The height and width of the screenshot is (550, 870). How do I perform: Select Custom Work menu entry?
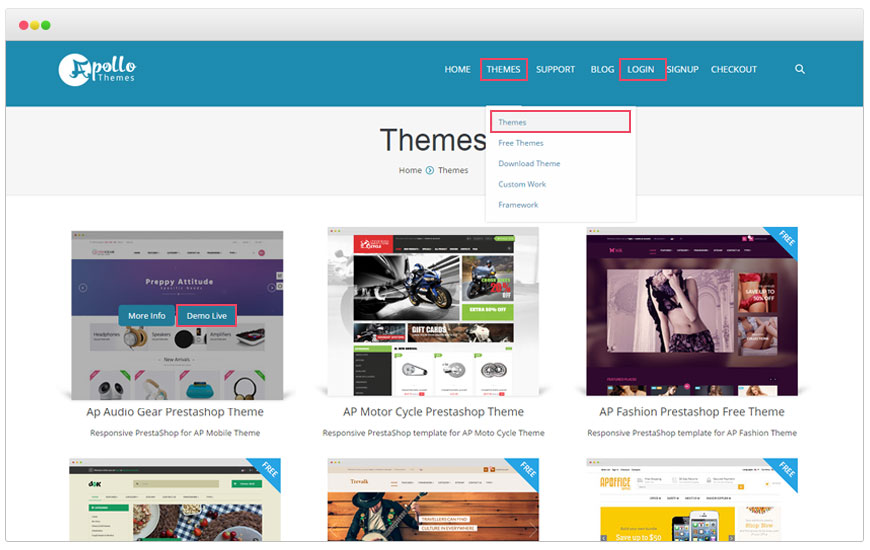[522, 184]
